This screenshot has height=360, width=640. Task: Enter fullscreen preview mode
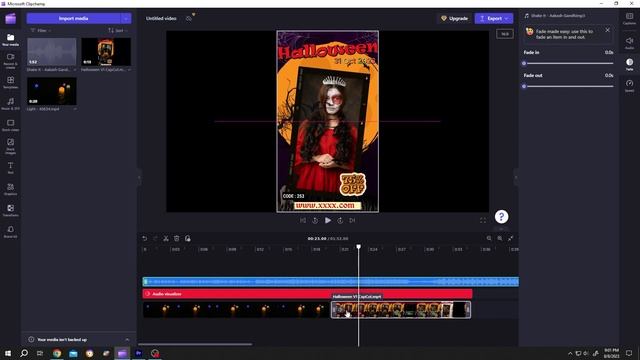pyautogui.click(x=483, y=220)
